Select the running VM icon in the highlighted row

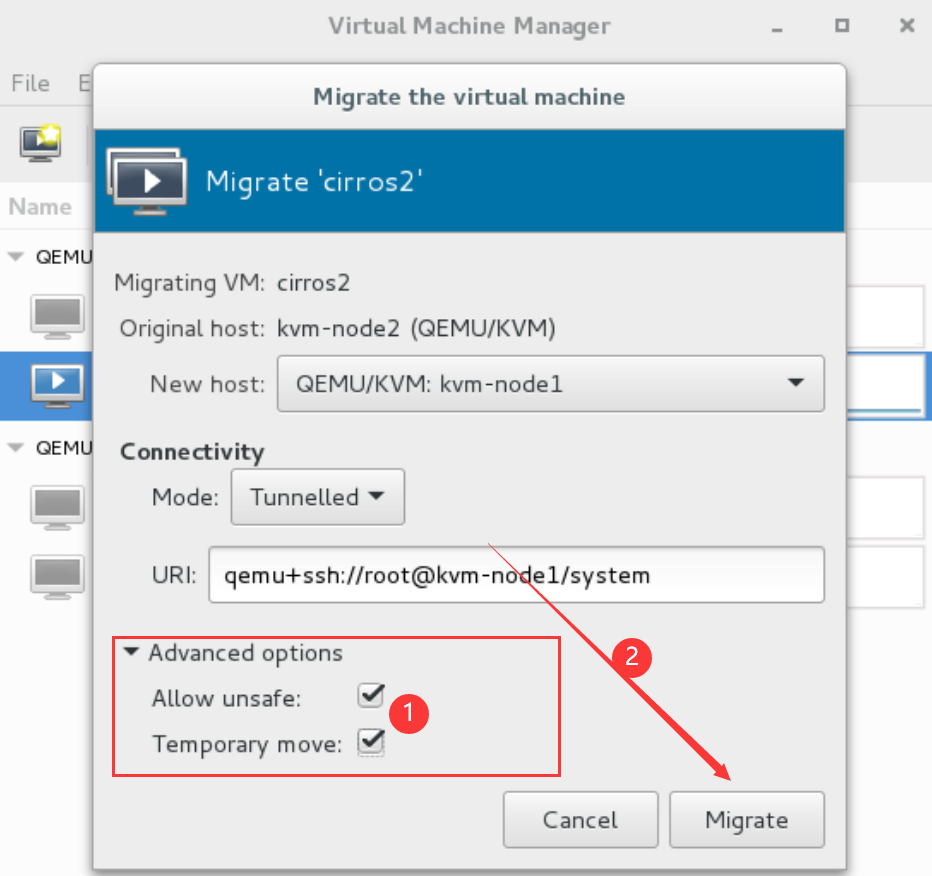(58, 386)
